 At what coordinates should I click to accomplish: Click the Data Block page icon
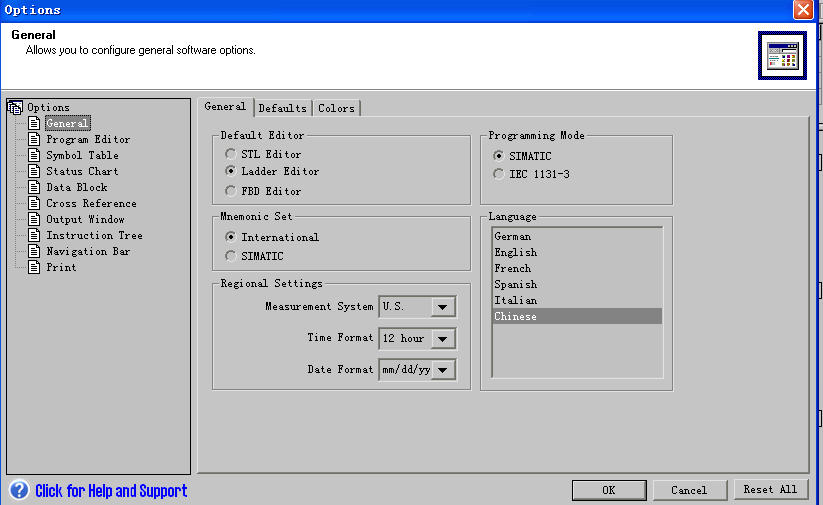(x=34, y=187)
